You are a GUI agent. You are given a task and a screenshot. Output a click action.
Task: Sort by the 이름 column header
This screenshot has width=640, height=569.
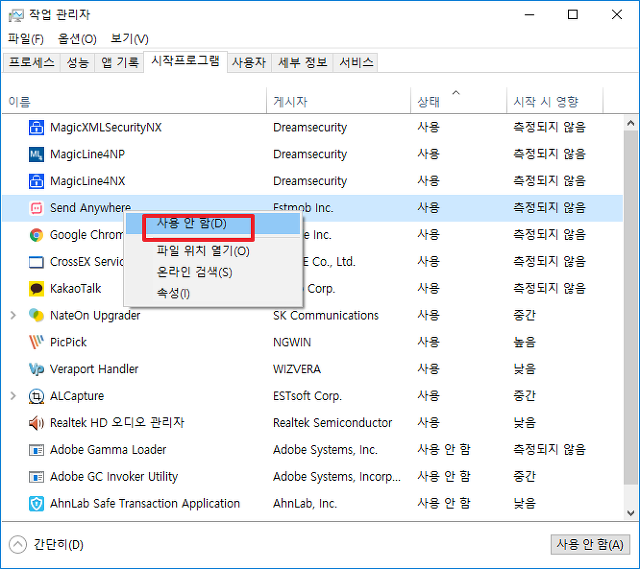tap(134, 101)
